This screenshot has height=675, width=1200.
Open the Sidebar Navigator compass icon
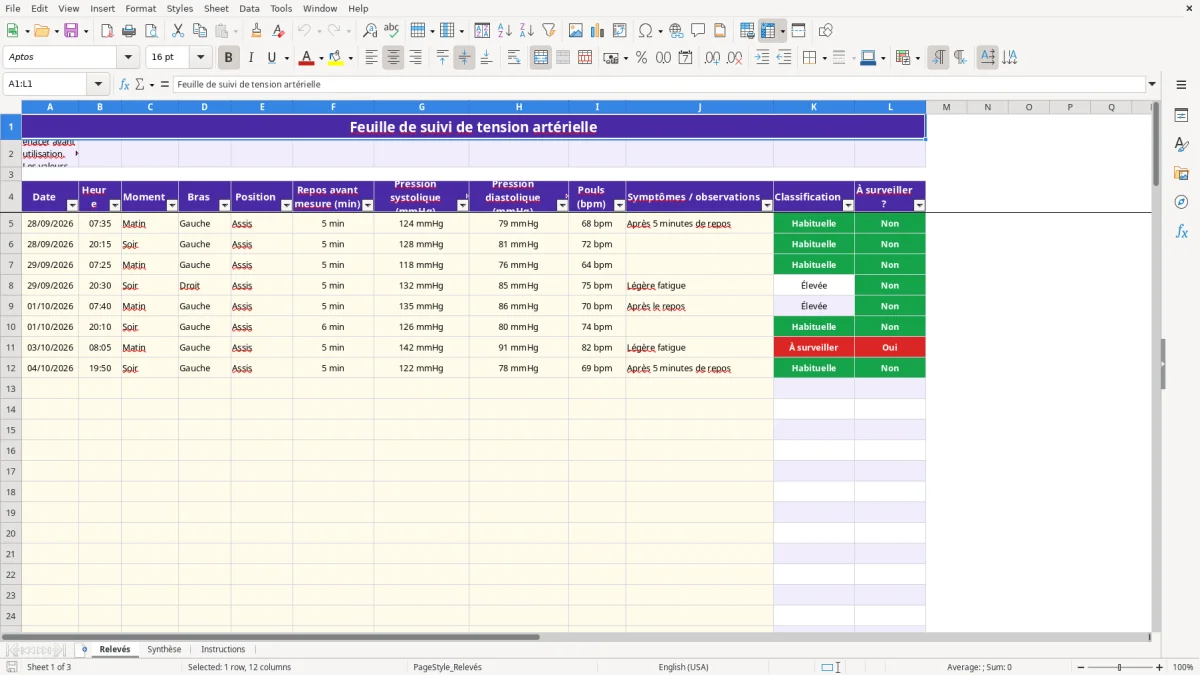(x=1181, y=202)
